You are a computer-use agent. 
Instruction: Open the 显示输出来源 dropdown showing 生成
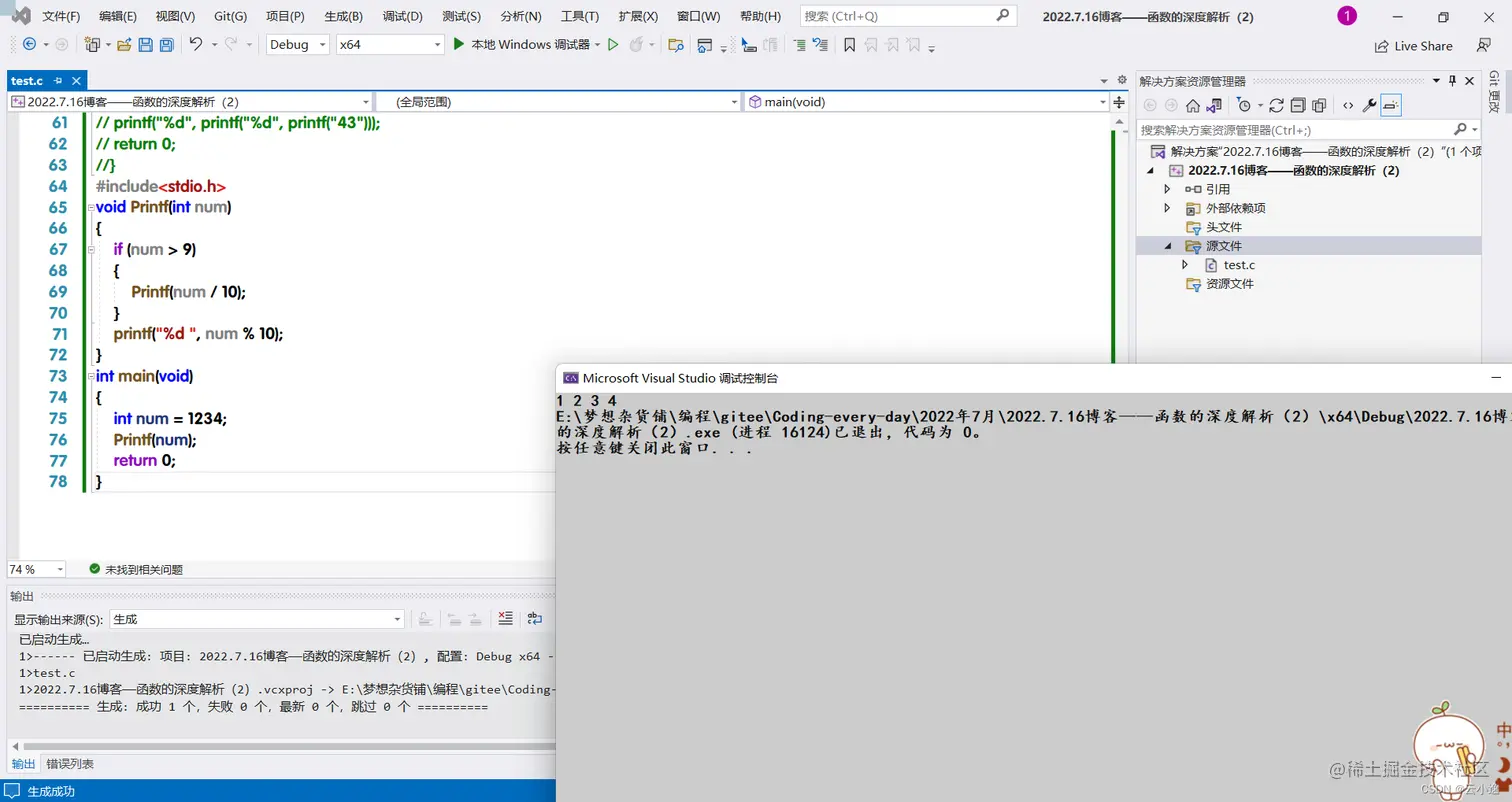click(257, 619)
